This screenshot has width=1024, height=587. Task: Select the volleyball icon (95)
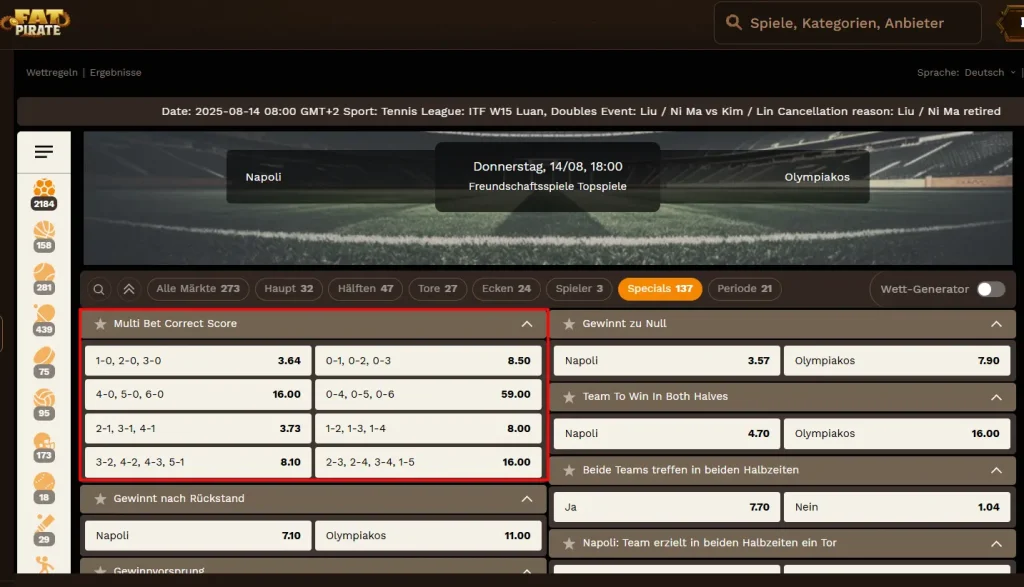pyautogui.click(x=44, y=404)
